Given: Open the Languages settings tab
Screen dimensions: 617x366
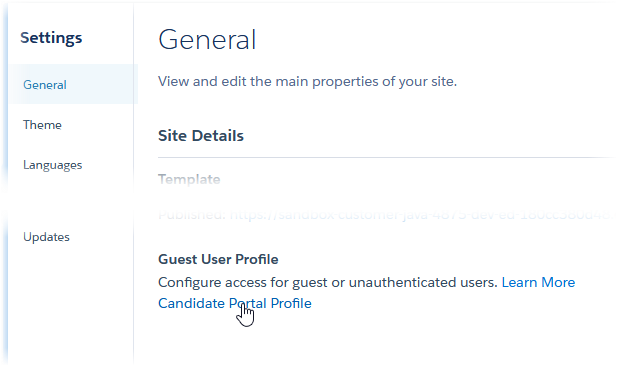Looking at the screenshot, I should click(53, 165).
